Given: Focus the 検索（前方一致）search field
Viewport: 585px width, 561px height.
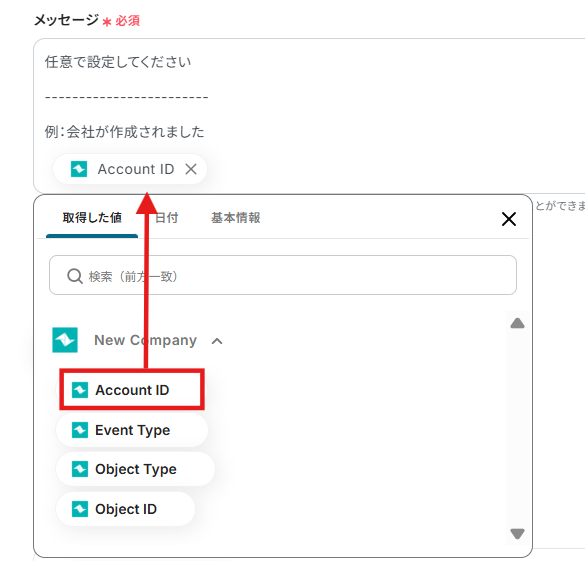Looking at the screenshot, I should pos(283,275).
